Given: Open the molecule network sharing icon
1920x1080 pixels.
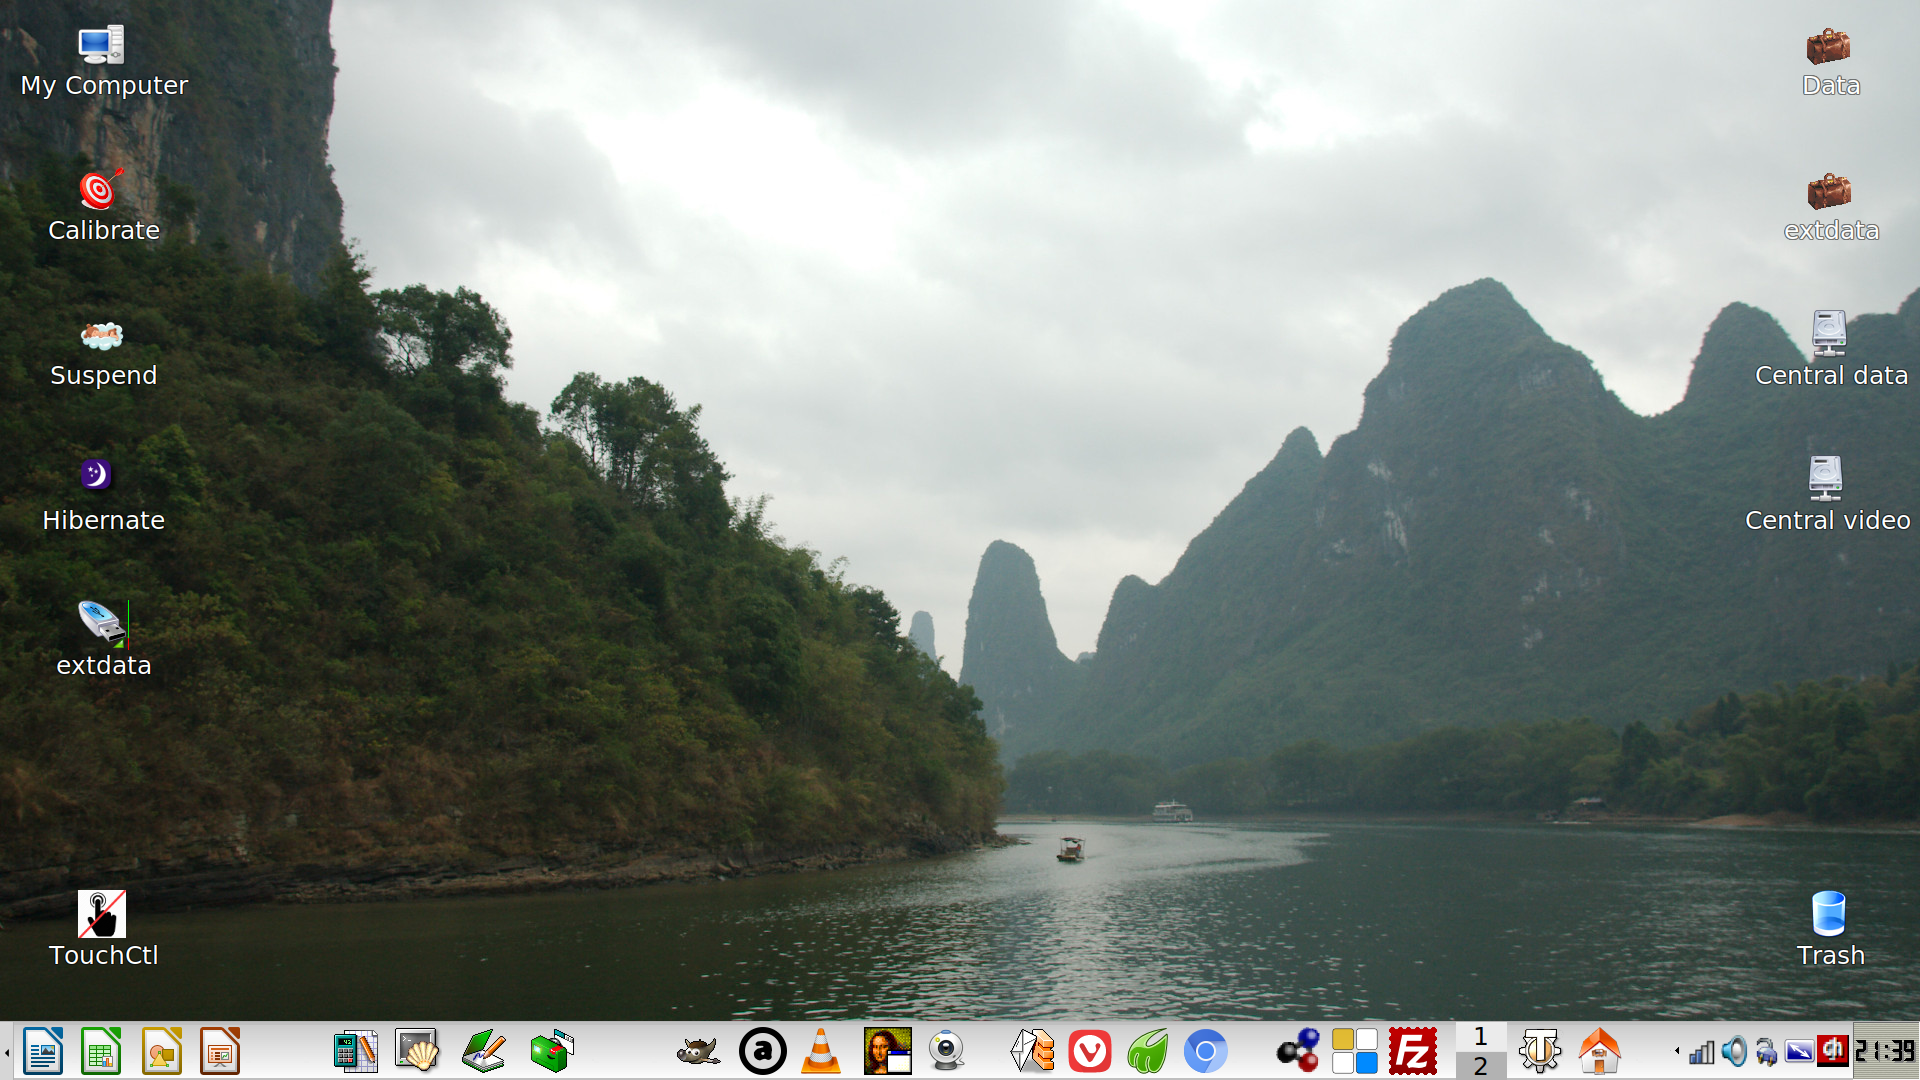Looking at the screenshot, I should click(x=1298, y=1051).
